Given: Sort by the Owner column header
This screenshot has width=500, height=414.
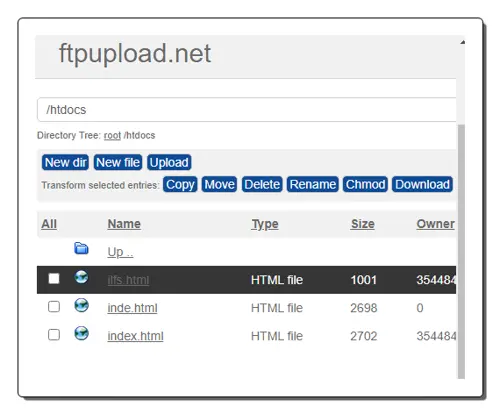Looking at the screenshot, I should click(x=436, y=224).
